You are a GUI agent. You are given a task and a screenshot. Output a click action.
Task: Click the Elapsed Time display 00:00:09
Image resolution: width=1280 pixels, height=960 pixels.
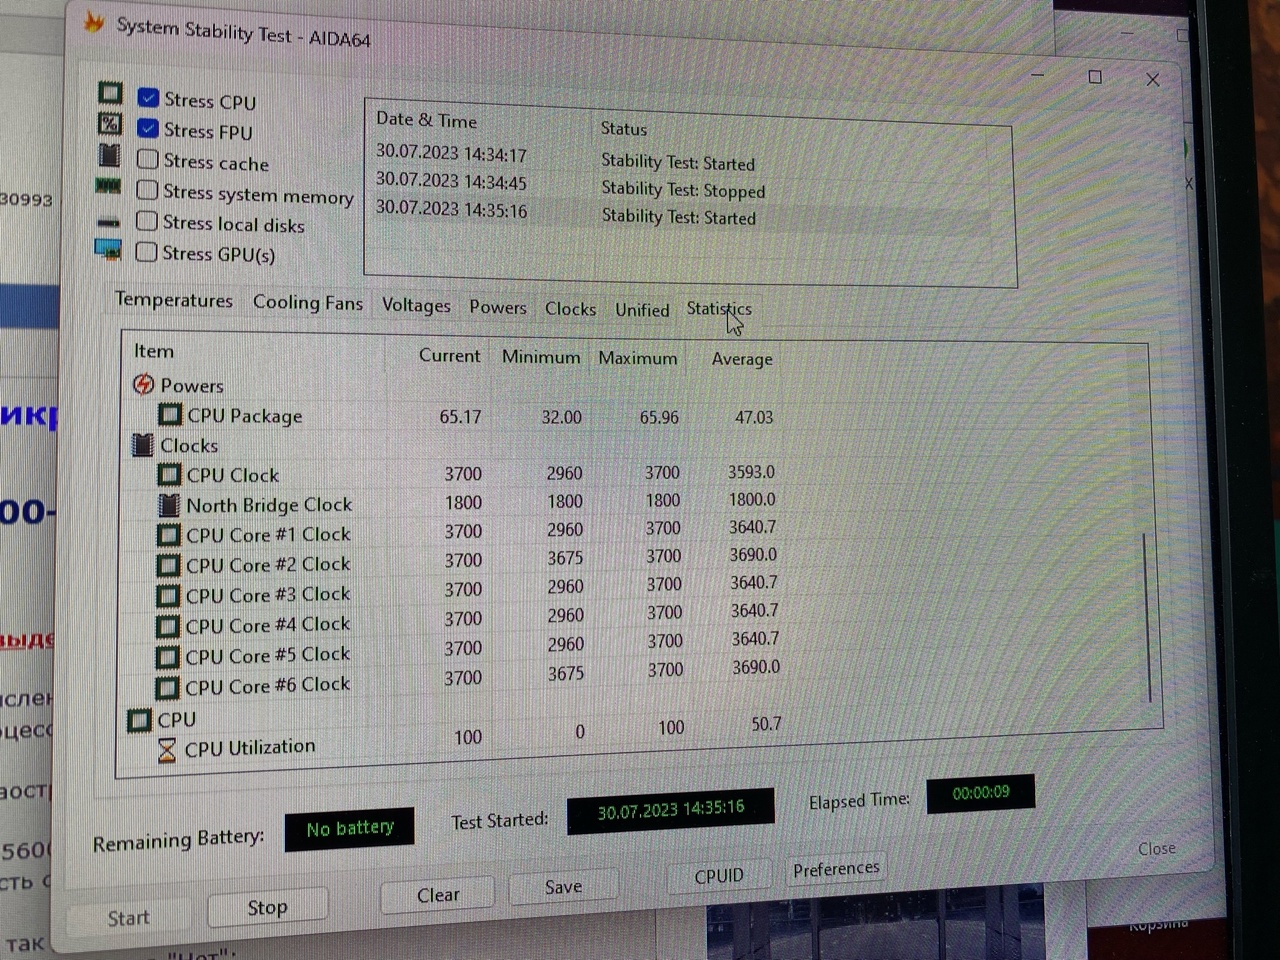coord(981,793)
